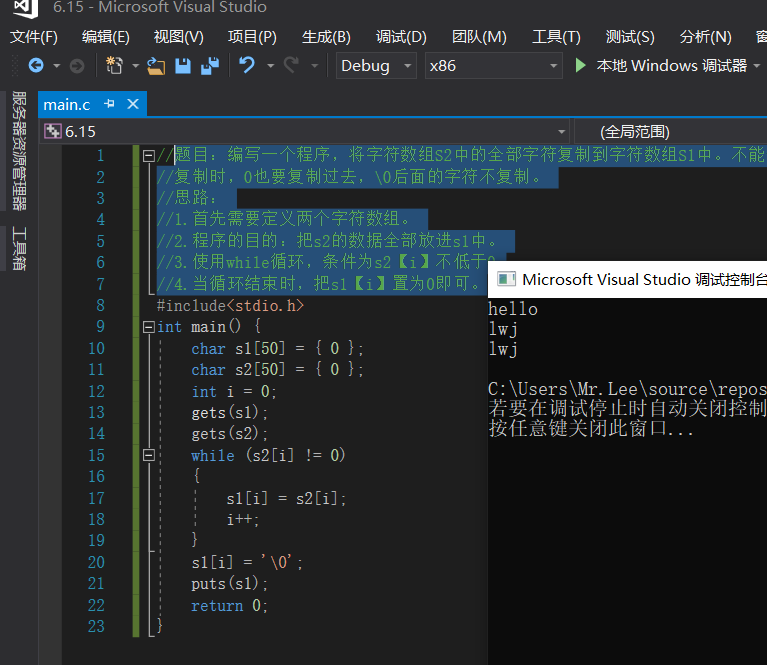Click line number 8 in the gutter
This screenshot has width=767, height=665.
point(100,305)
